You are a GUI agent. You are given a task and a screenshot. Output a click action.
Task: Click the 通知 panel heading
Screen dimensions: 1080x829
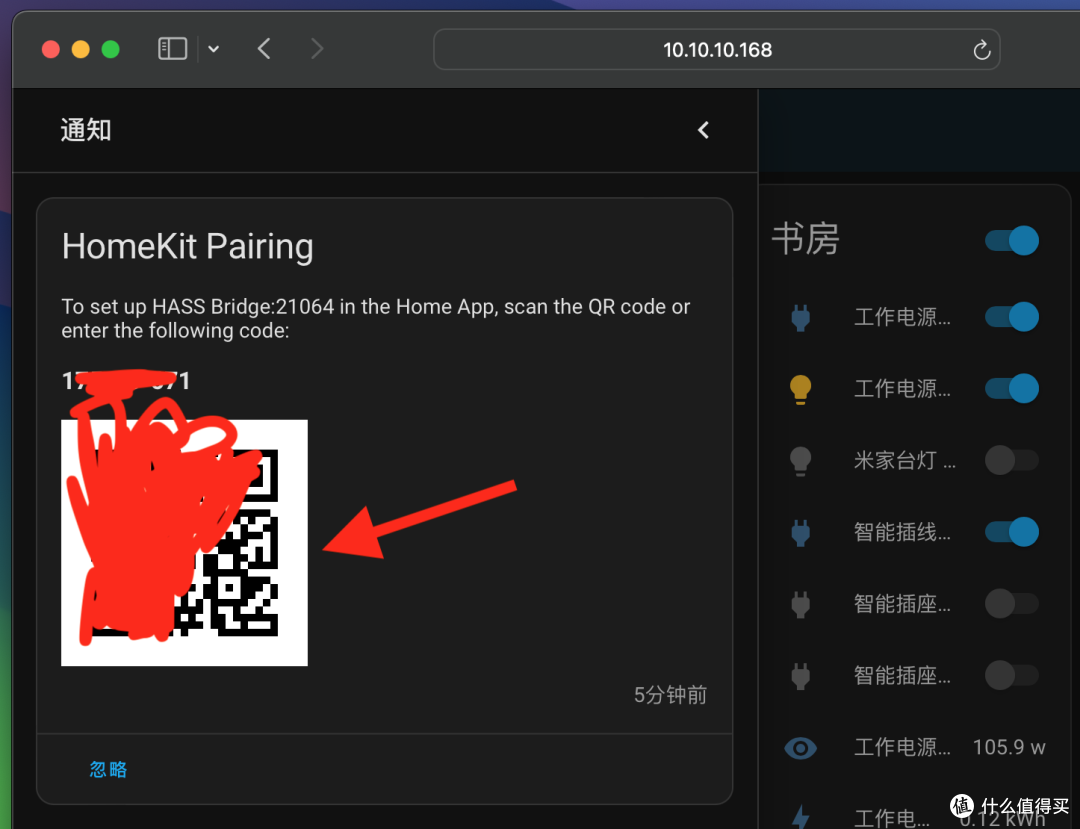click(85, 130)
